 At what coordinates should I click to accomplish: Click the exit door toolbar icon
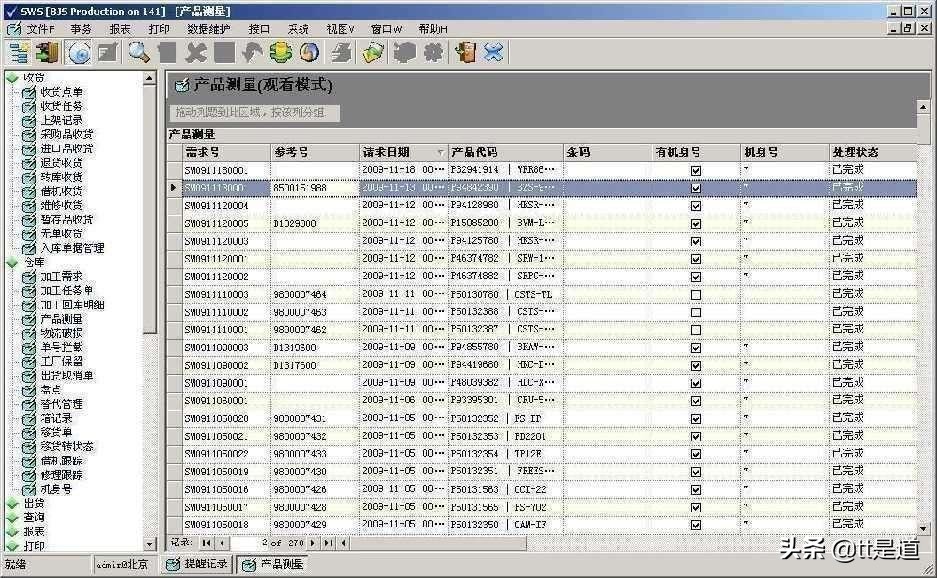pos(465,53)
